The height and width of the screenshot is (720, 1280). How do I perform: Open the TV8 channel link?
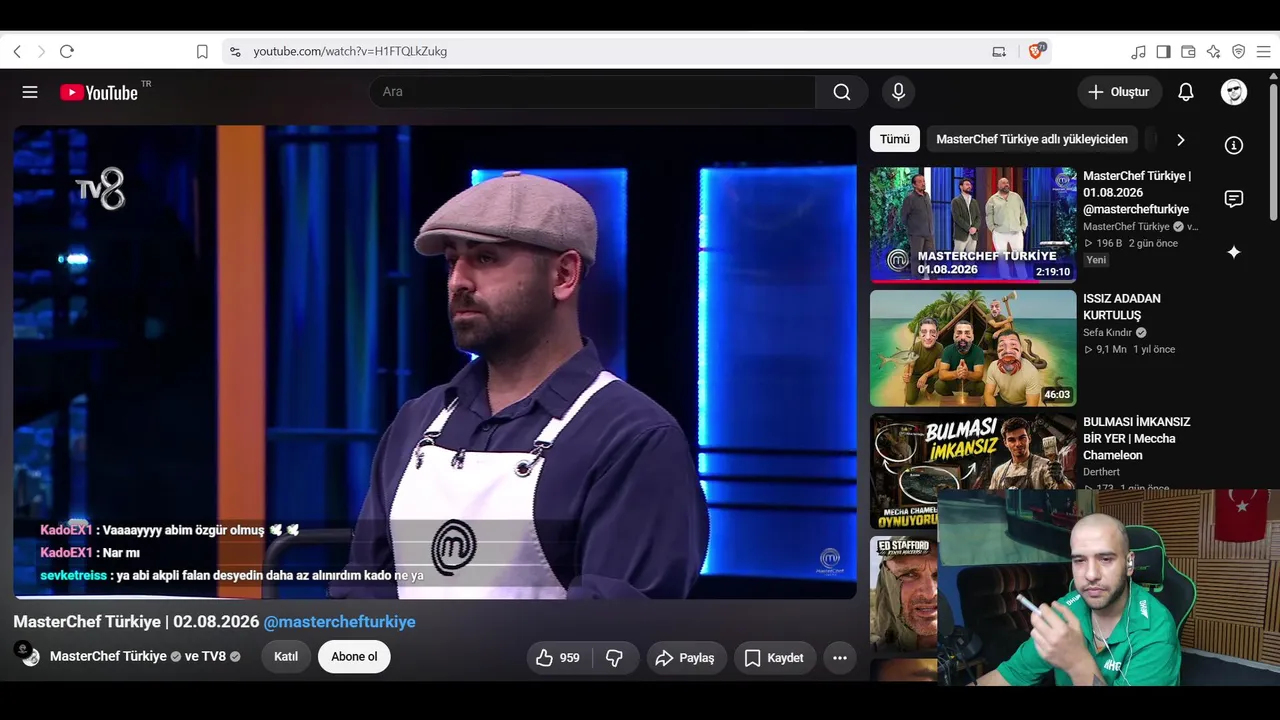(x=214, y=657)
